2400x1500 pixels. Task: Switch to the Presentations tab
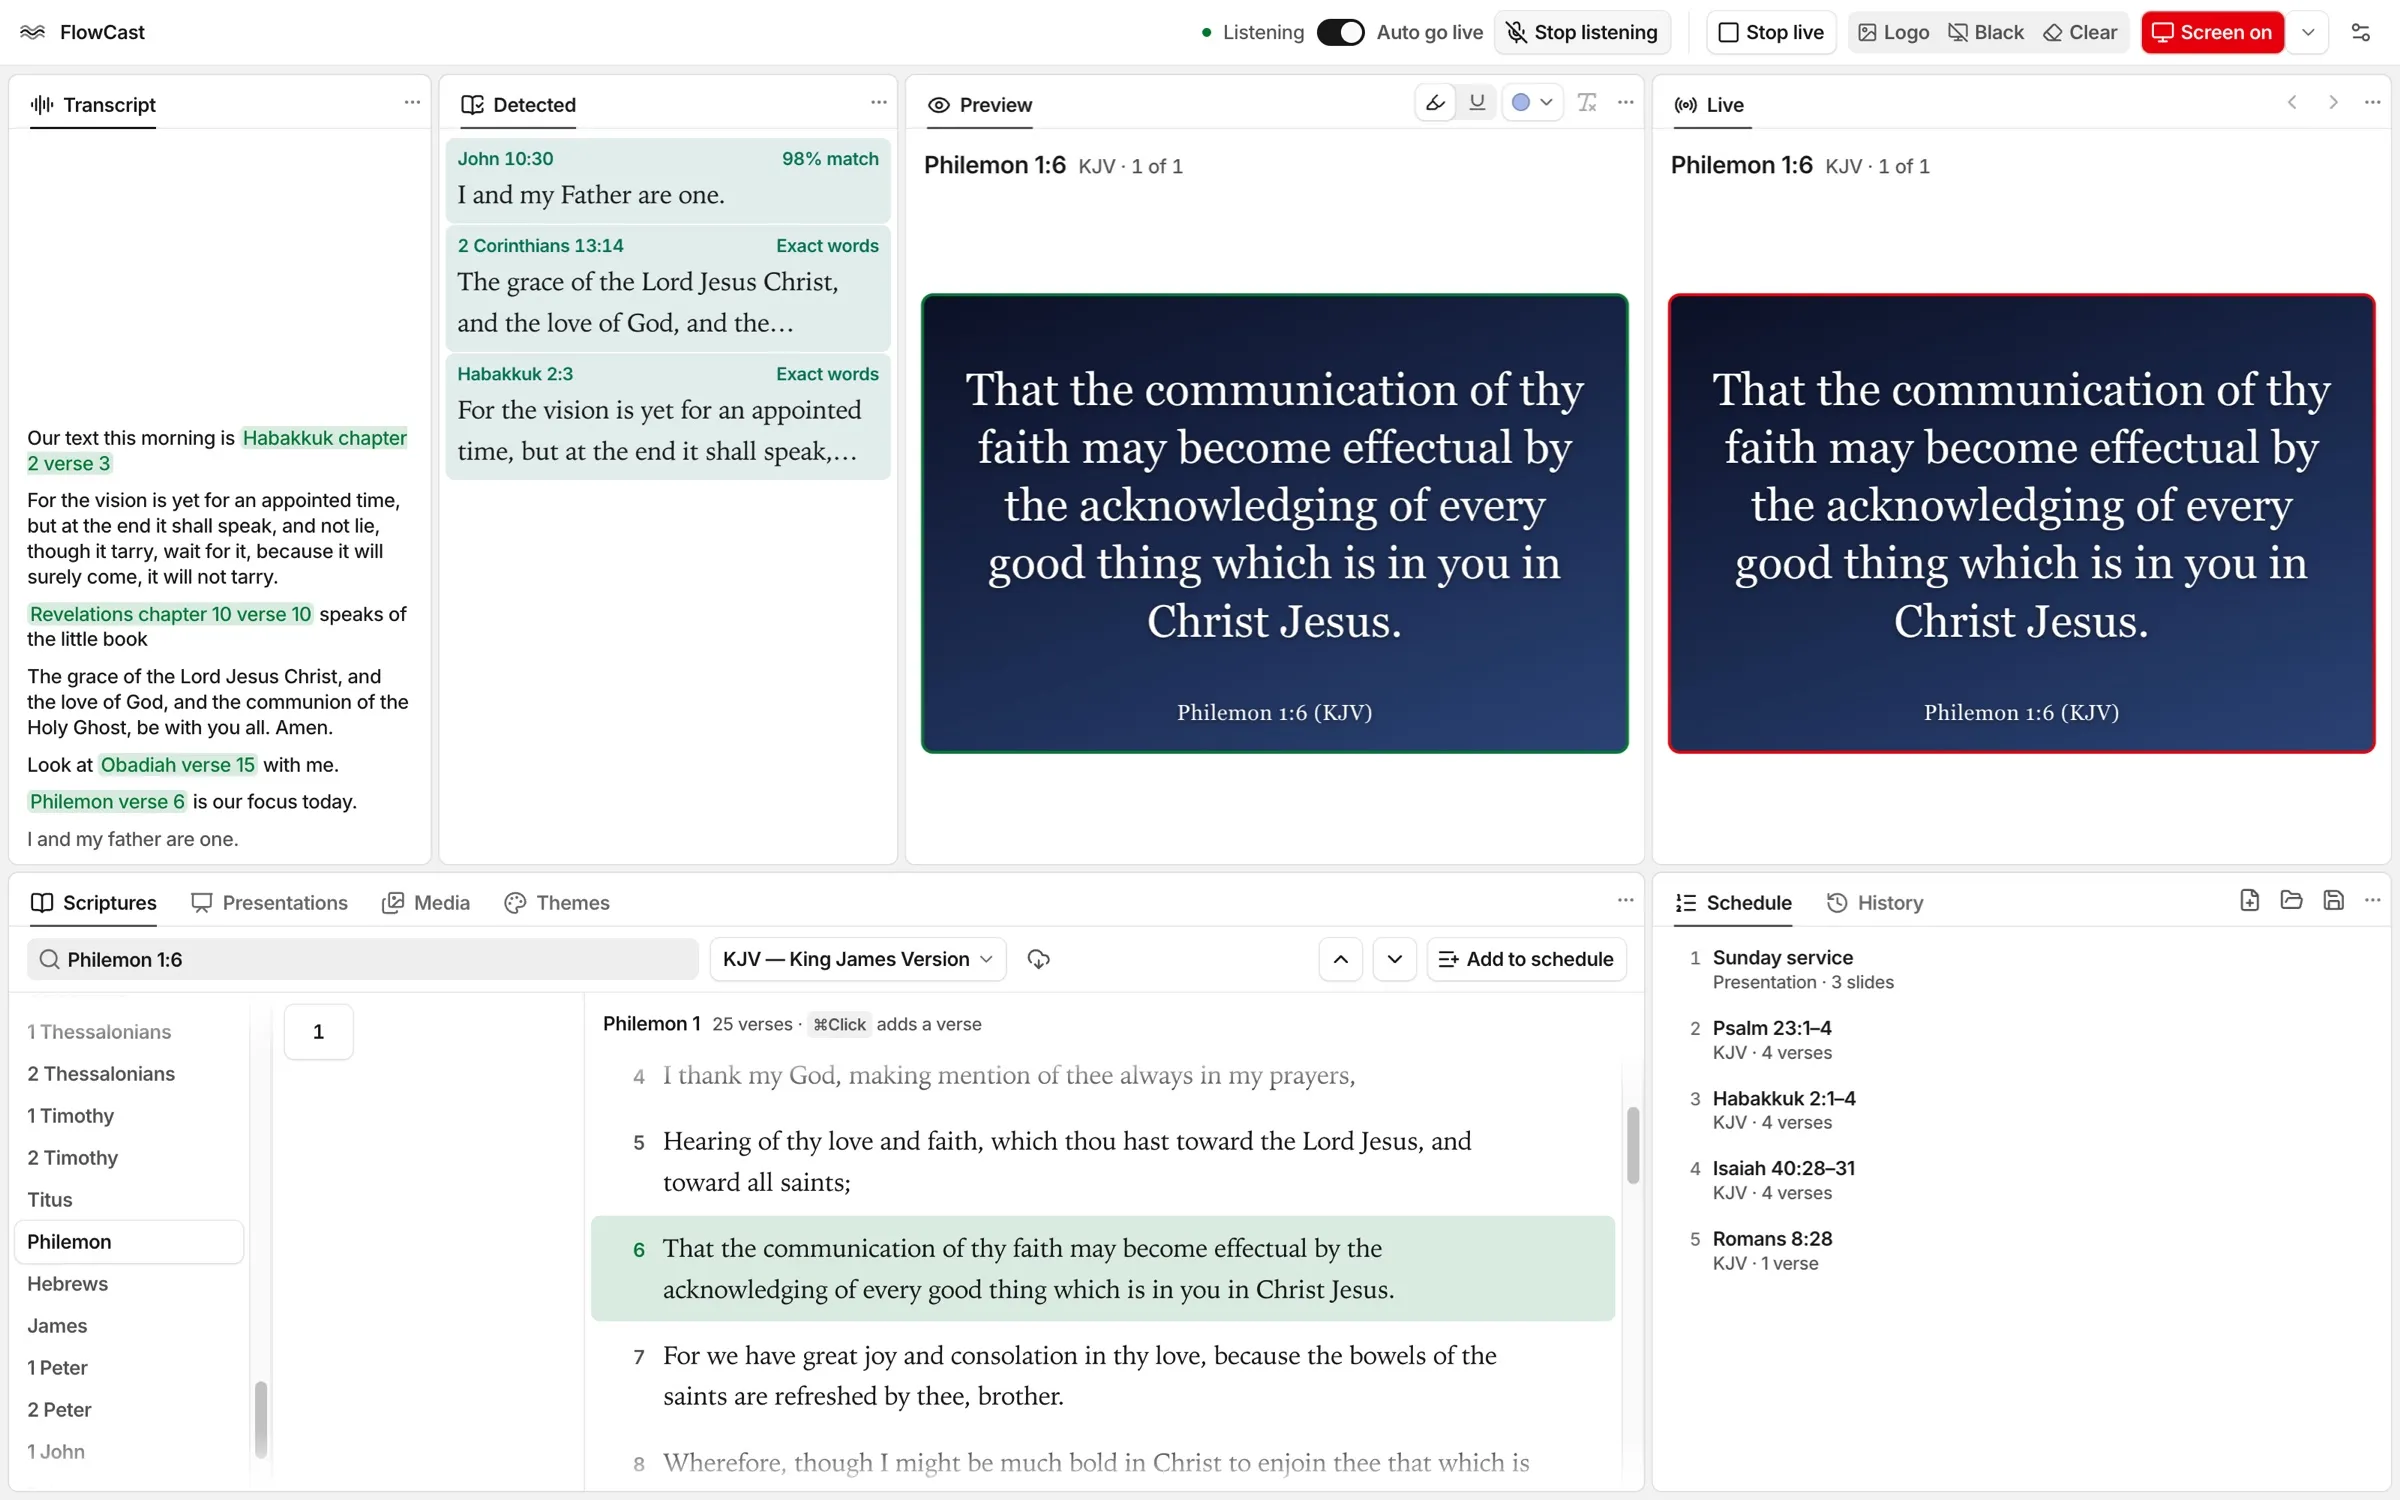270,903
